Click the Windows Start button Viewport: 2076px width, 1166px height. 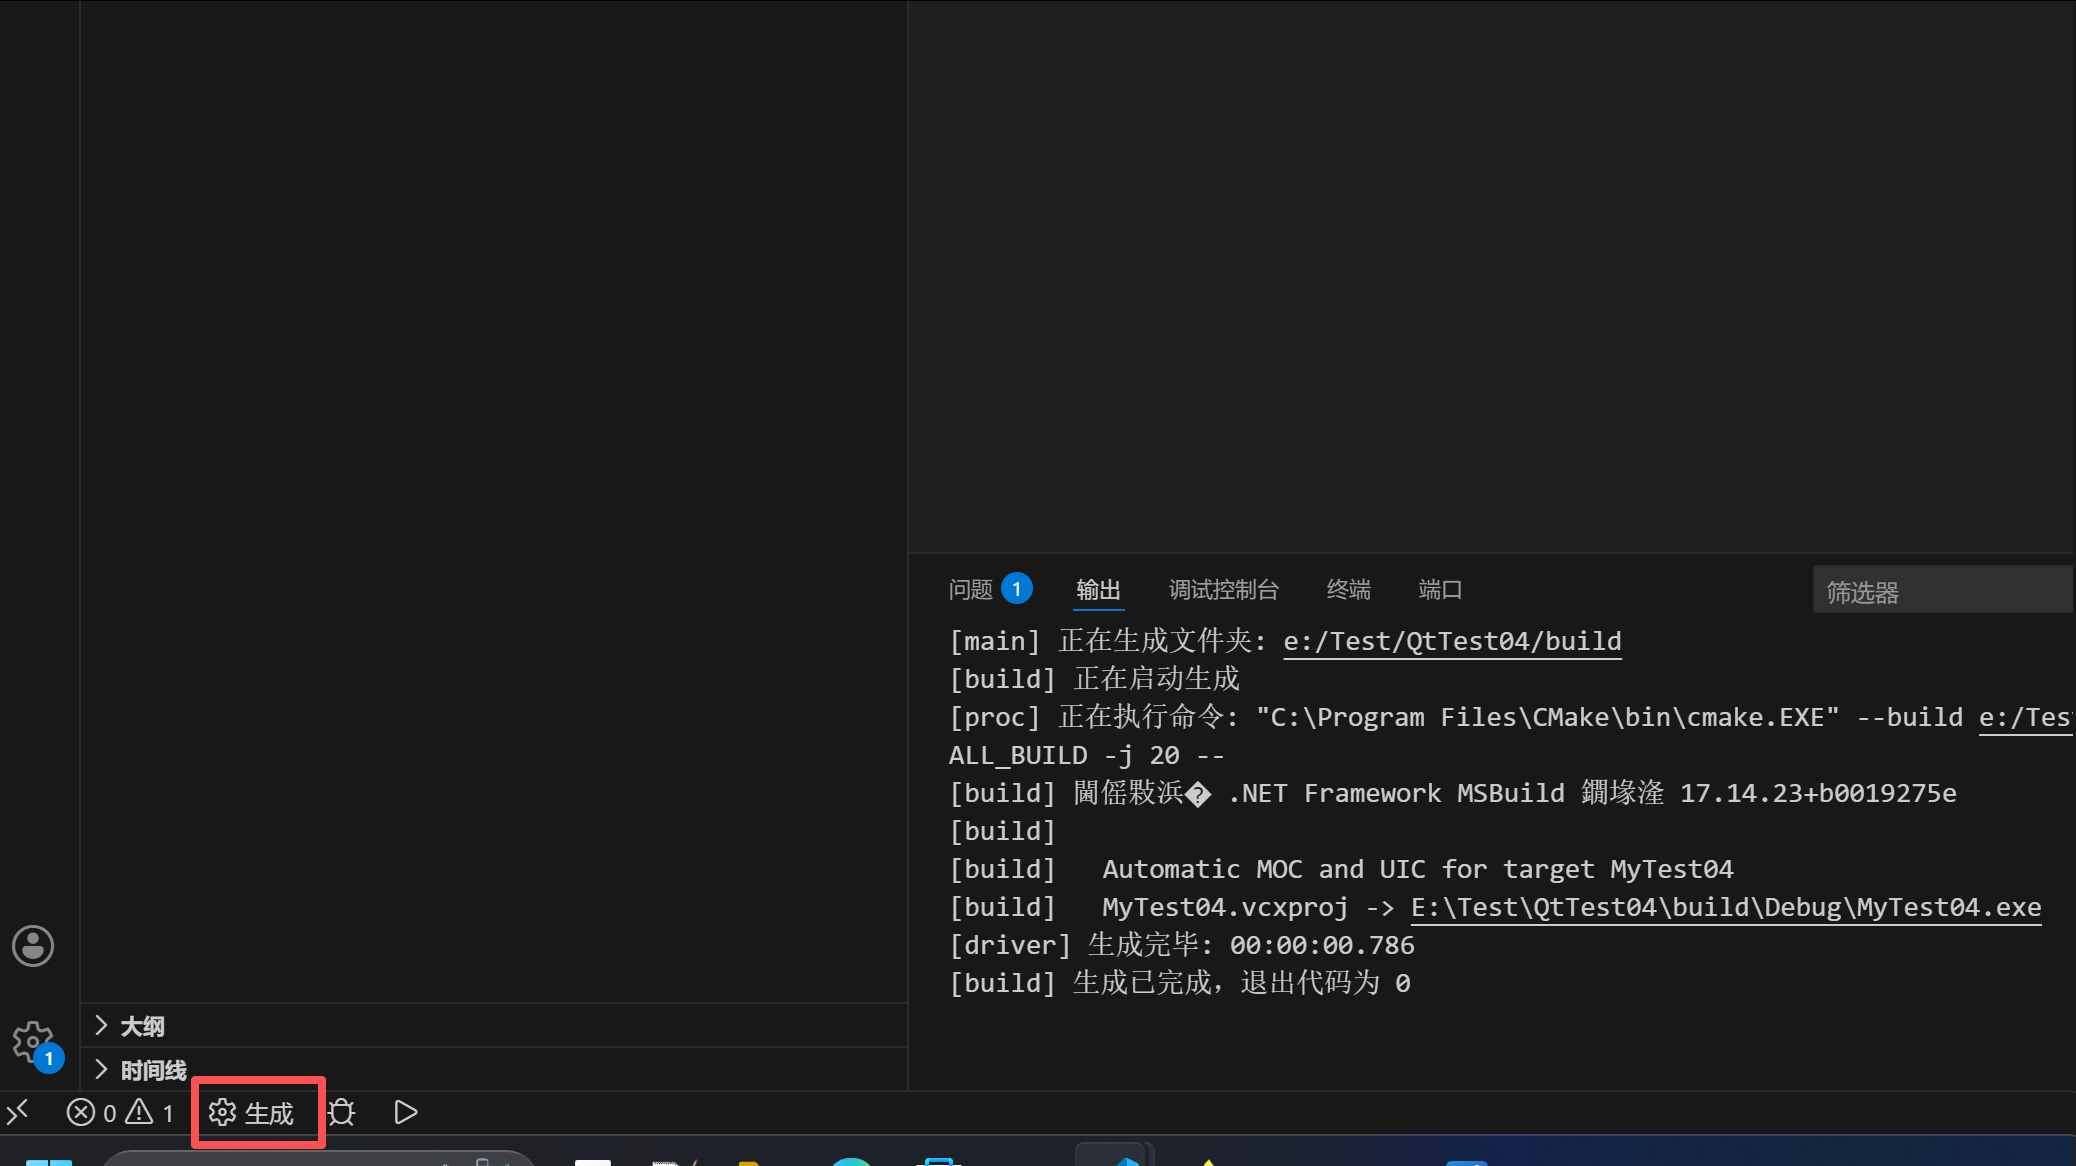[48, 1162]
